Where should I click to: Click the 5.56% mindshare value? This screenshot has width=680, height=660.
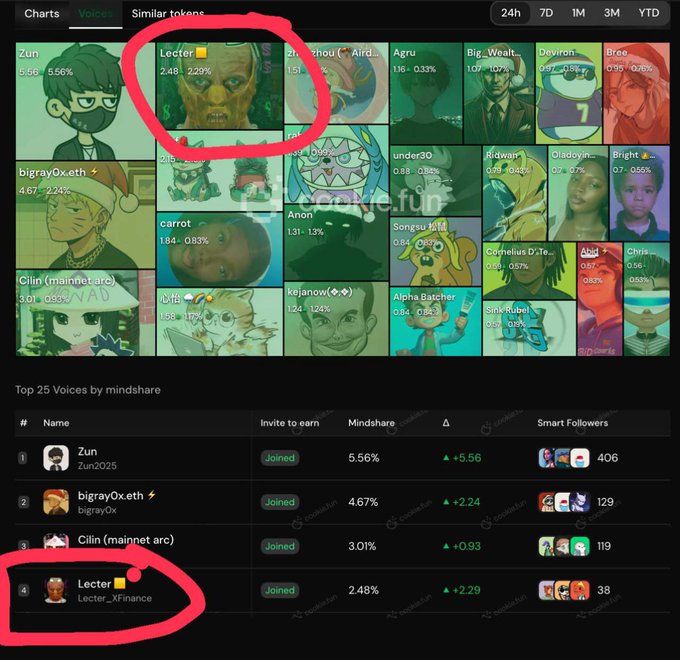363,457
